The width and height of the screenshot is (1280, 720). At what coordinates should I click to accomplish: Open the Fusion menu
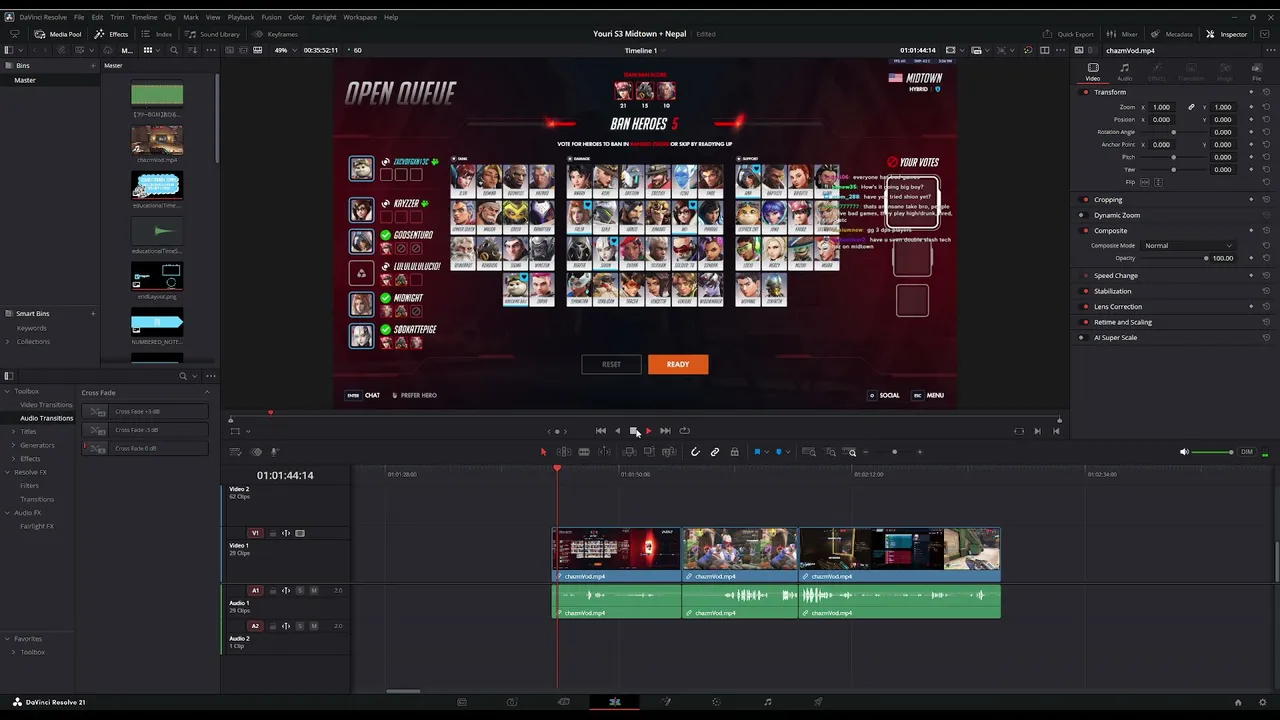(x=271, y=17)
